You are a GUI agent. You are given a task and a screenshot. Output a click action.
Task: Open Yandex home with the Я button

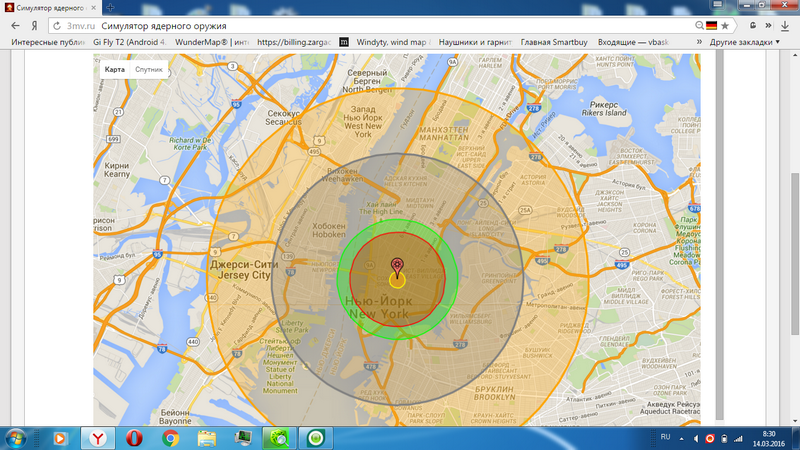coord(34,26)
